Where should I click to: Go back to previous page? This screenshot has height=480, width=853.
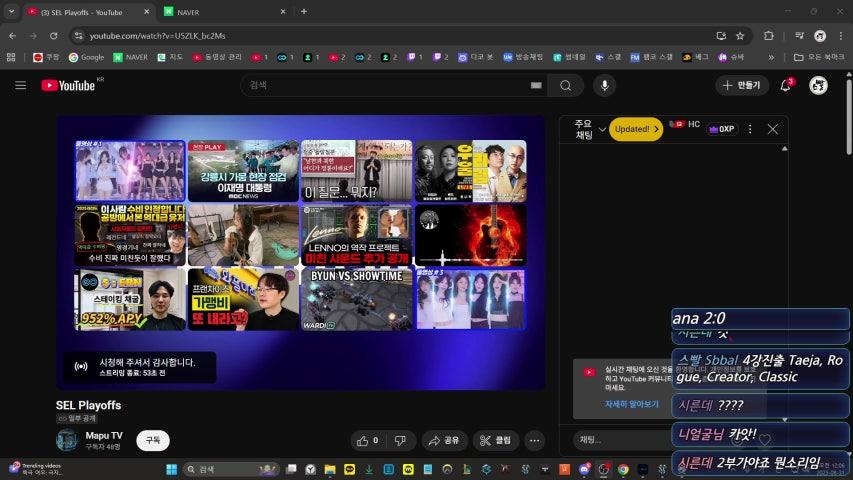13,36
